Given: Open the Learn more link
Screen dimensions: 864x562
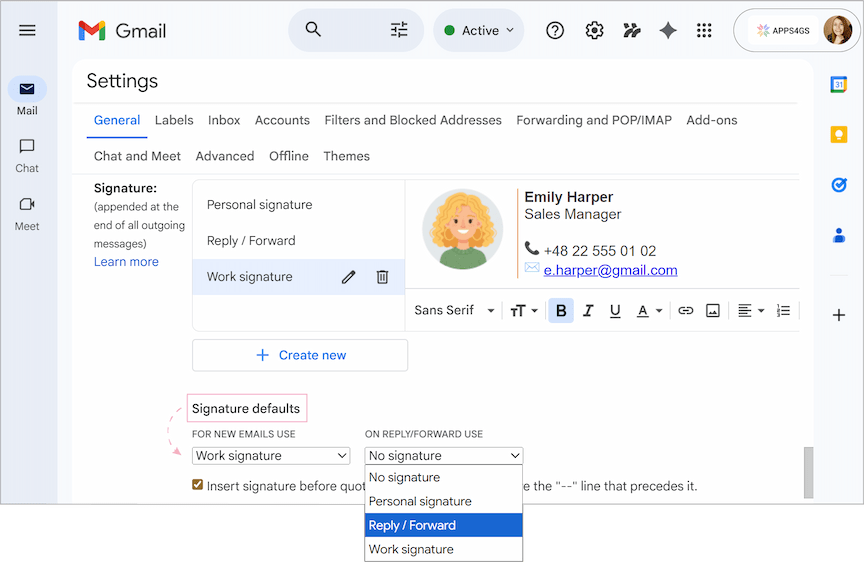Looking at the screenshot, I should (126, 262).
